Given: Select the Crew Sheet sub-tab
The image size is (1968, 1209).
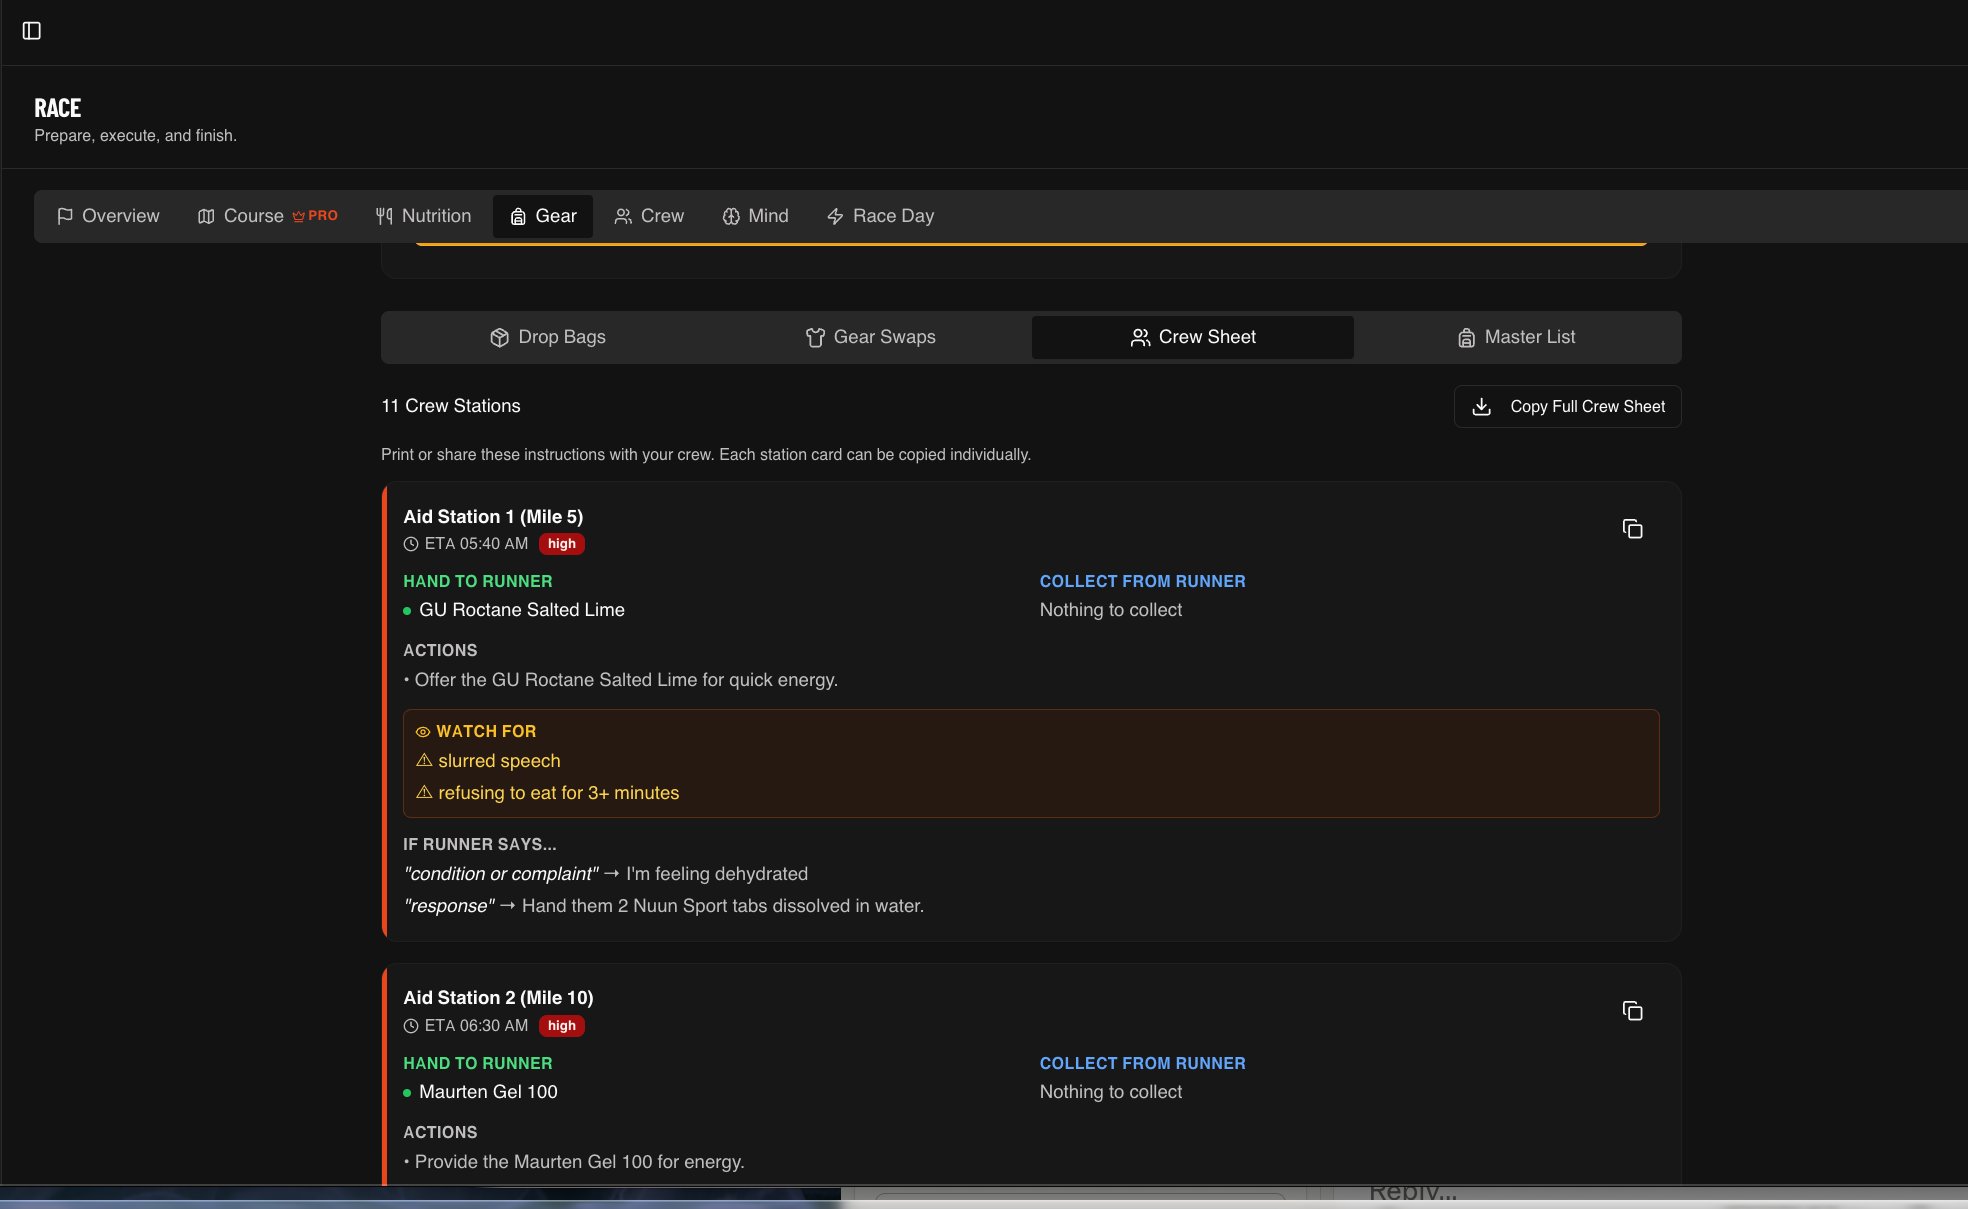Looking at the screenshot, I should coord(1193,337).
